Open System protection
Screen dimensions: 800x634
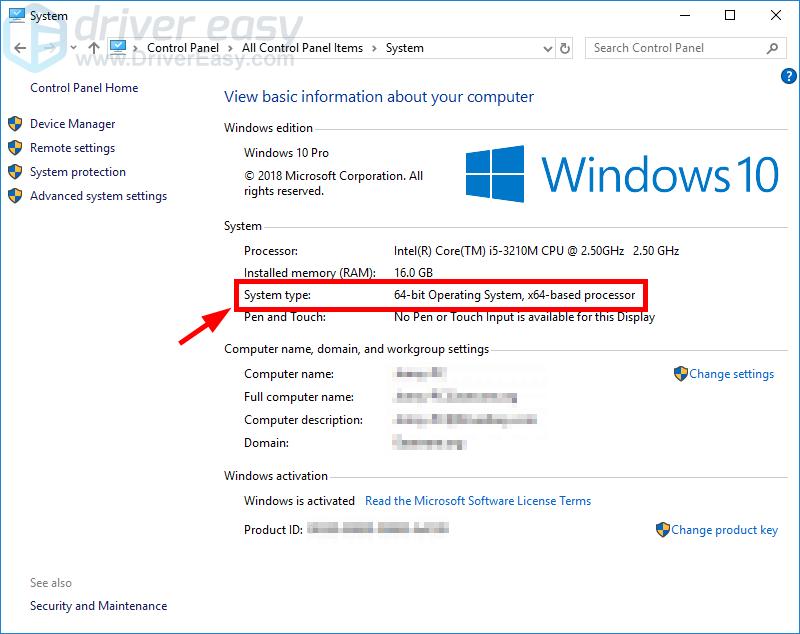[78, 172]
